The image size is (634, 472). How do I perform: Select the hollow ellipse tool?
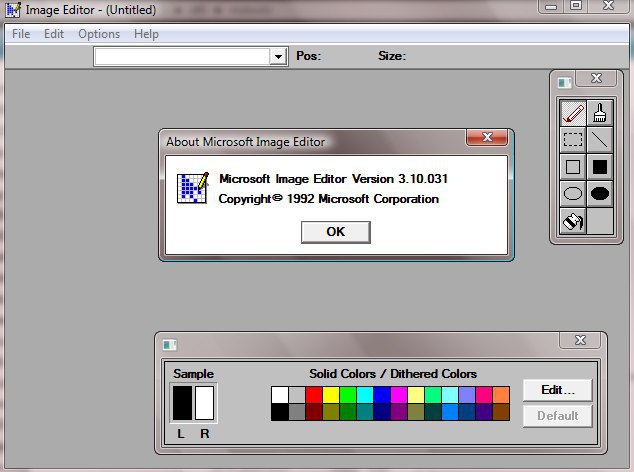[x=573, y=193]
